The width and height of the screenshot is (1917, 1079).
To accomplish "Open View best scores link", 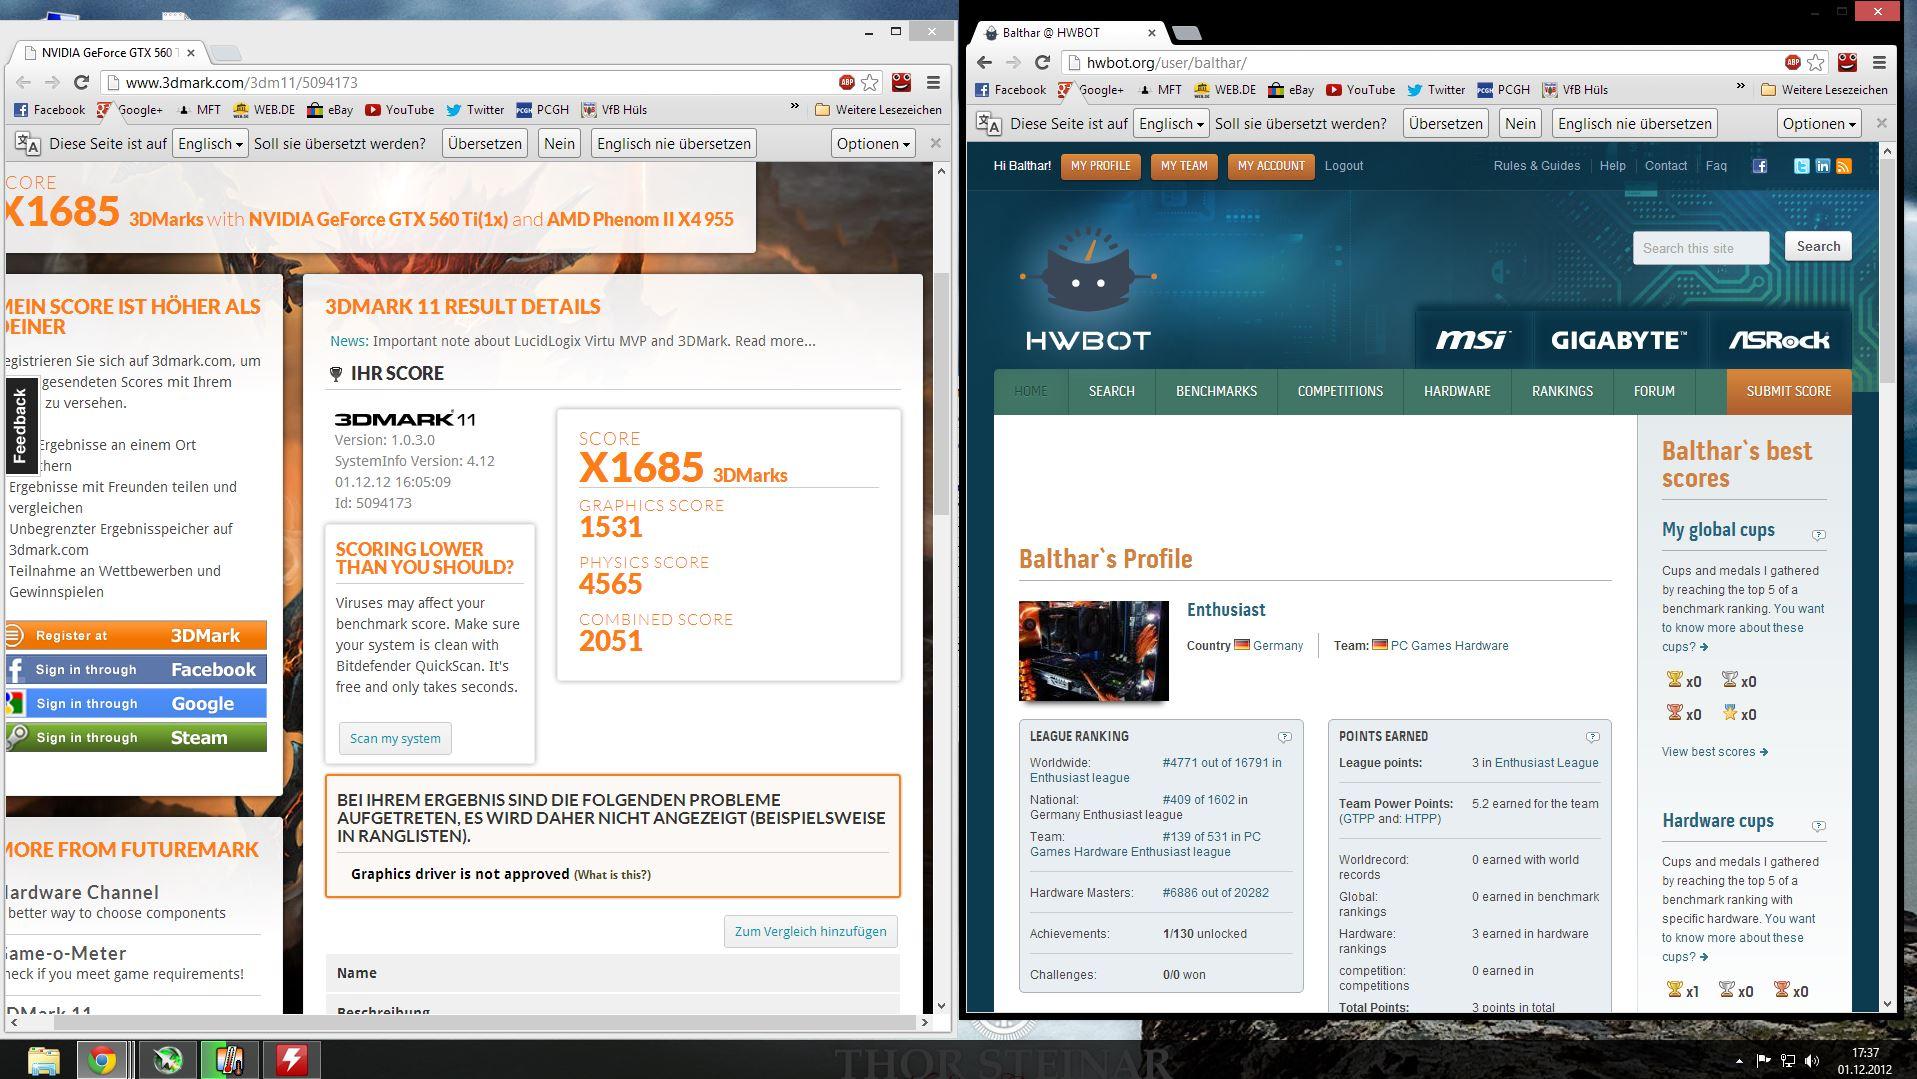I will [1714, 752].
